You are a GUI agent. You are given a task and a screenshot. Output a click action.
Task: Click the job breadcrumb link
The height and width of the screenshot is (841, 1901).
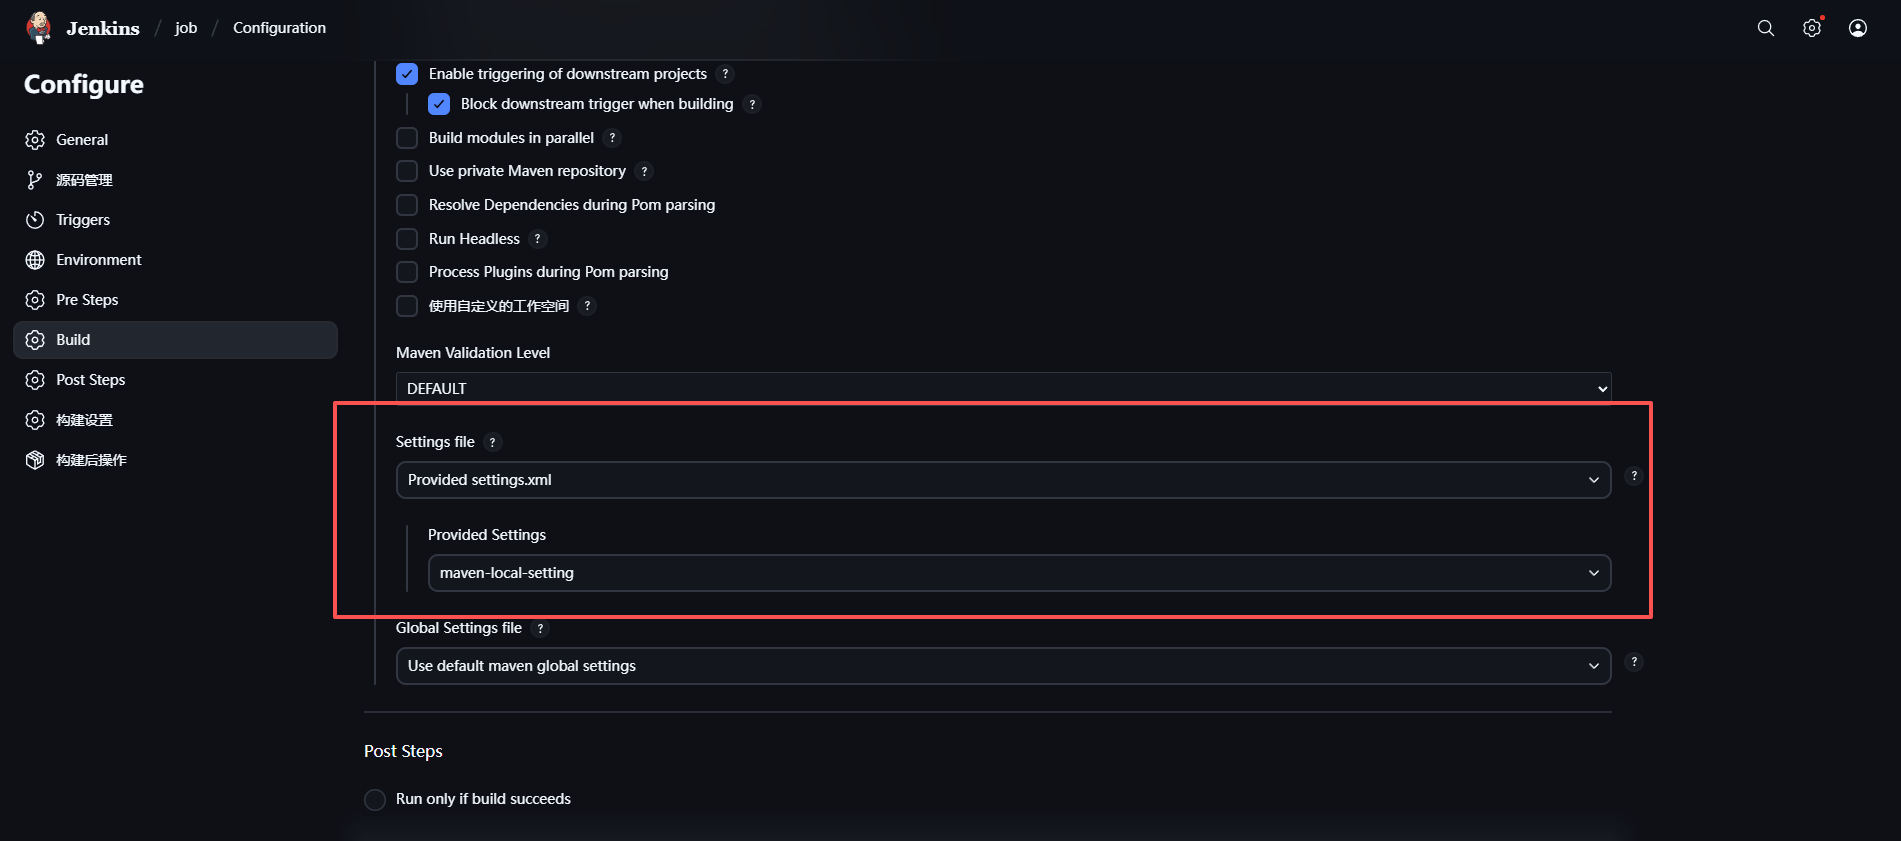coord(186,28)
